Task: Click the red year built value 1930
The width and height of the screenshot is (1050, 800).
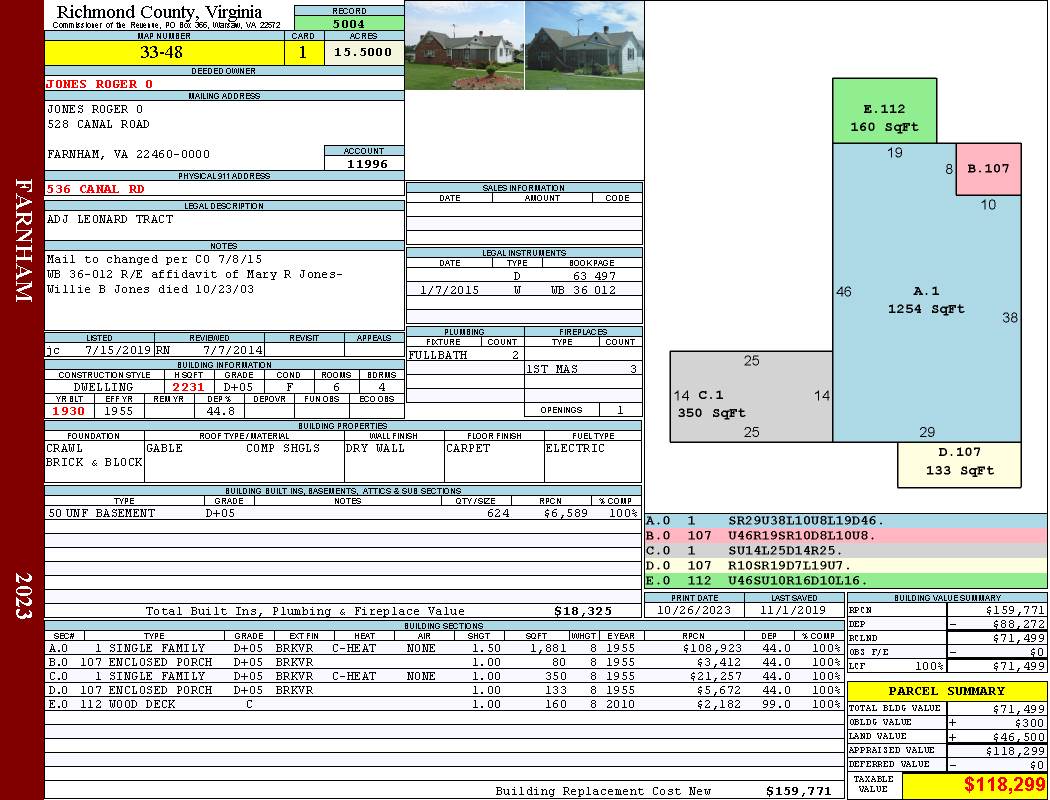Action: pos(69,411)
